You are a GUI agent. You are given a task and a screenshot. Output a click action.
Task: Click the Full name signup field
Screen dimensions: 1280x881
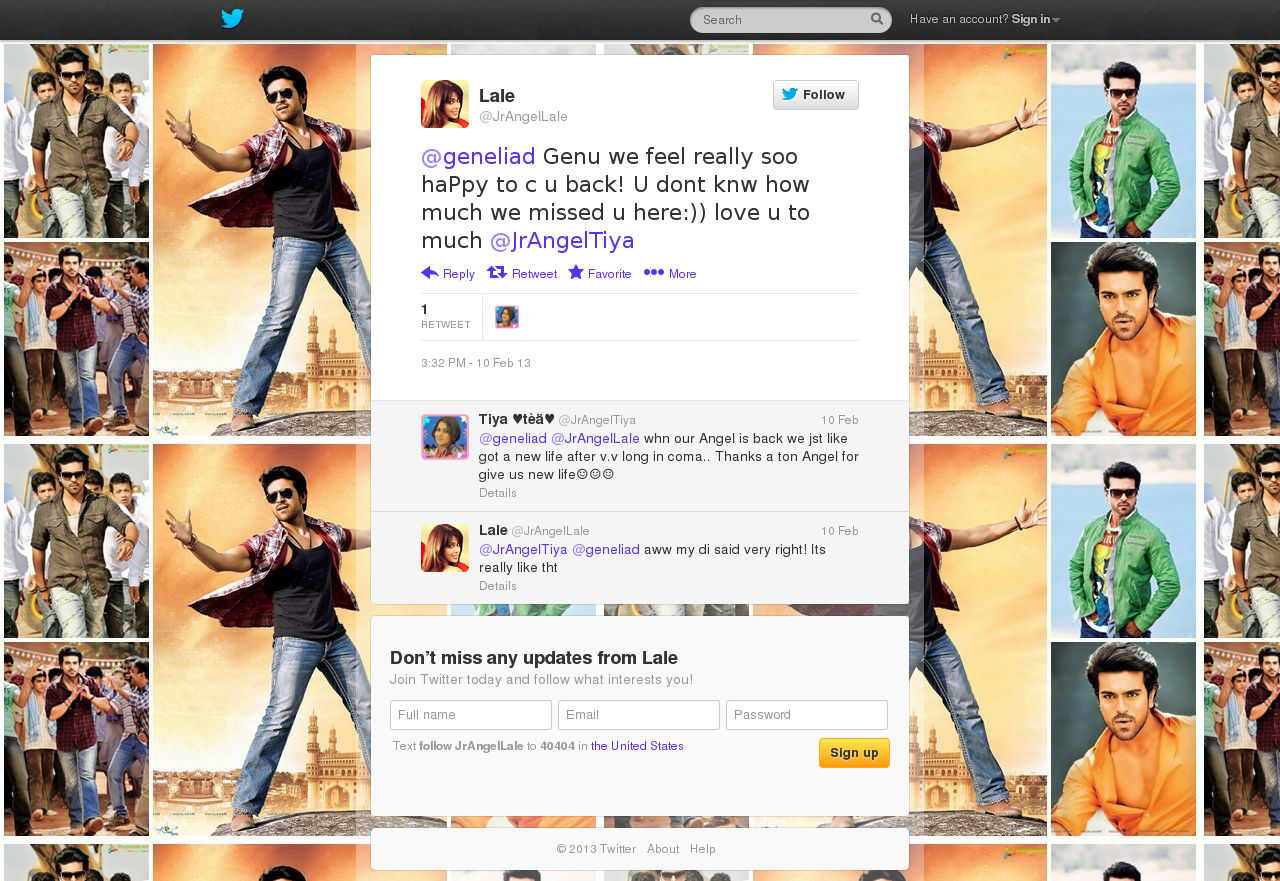pyautogui.click(x=471, y=715)
